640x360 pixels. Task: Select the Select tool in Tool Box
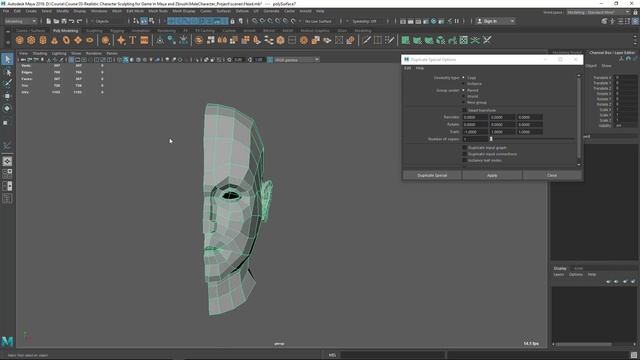coord(7,59)
